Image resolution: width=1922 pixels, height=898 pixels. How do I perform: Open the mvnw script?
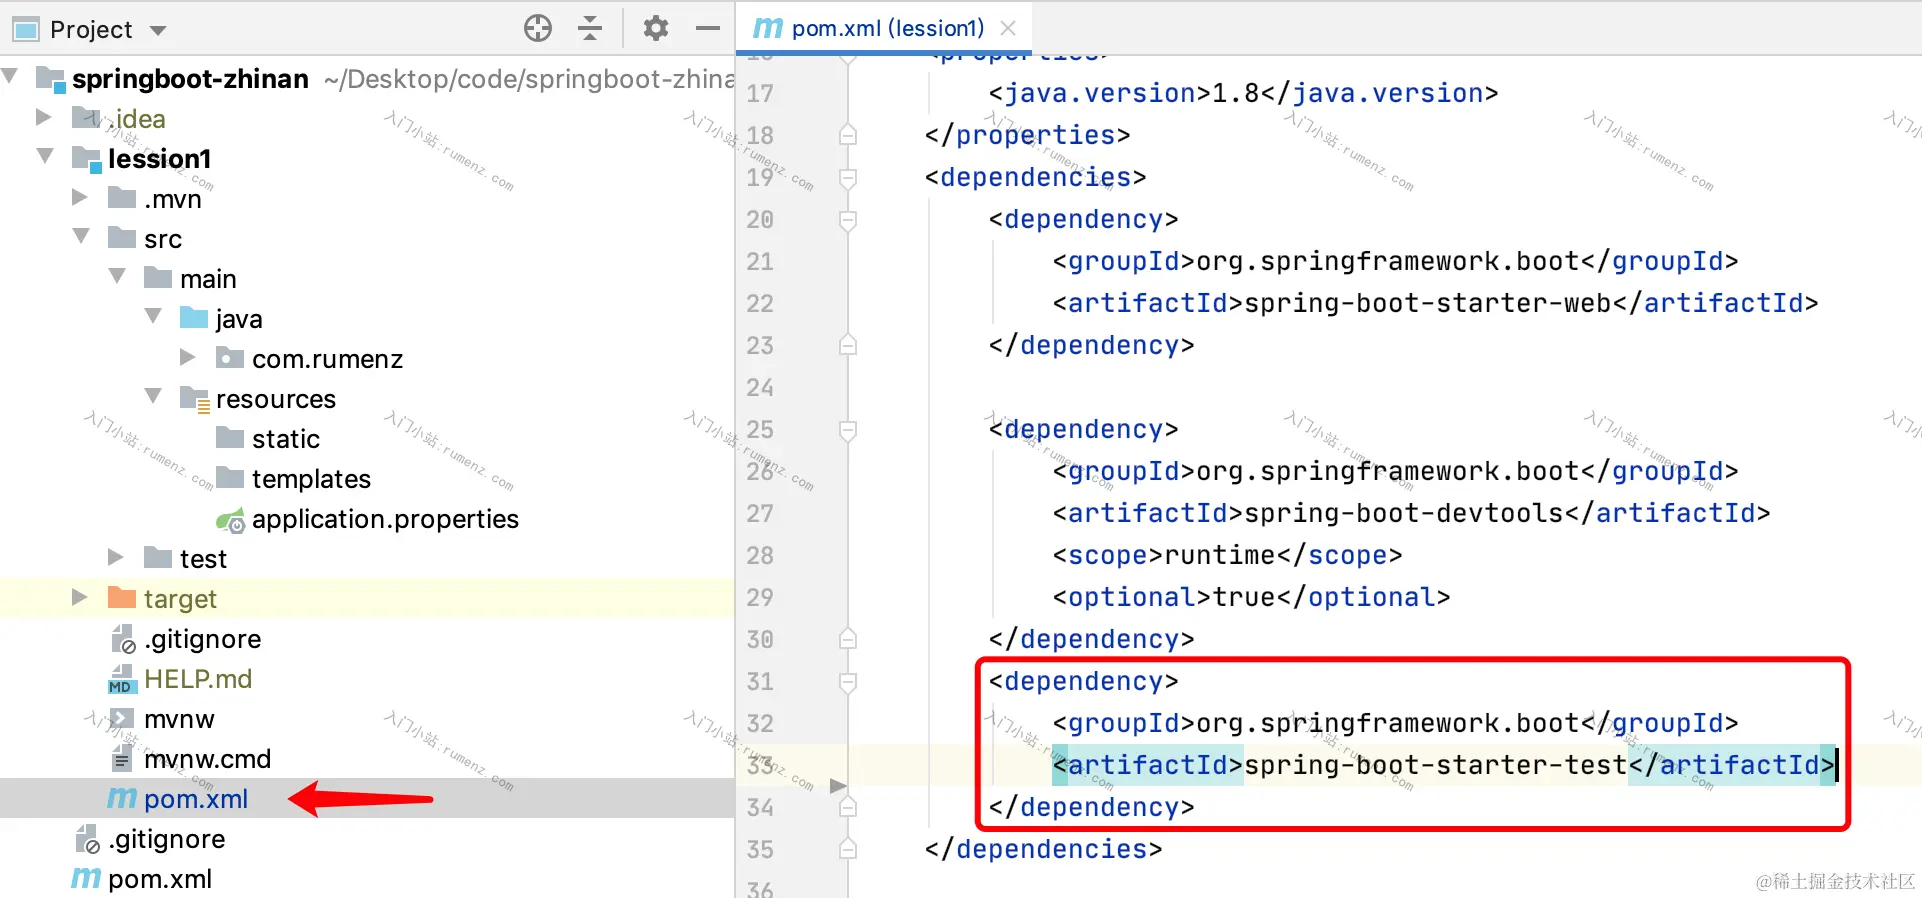pyautogui.click(x=179, y=719)
